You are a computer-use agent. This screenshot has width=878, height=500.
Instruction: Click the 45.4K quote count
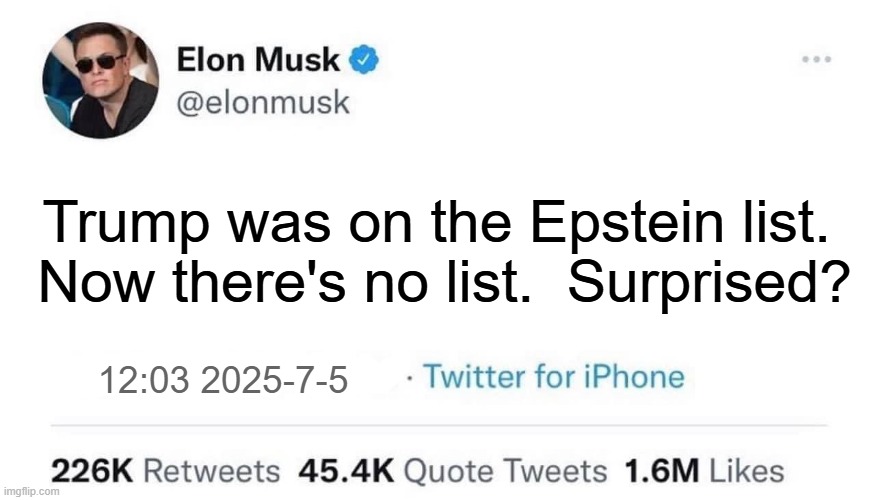click(x=346, y=471)
